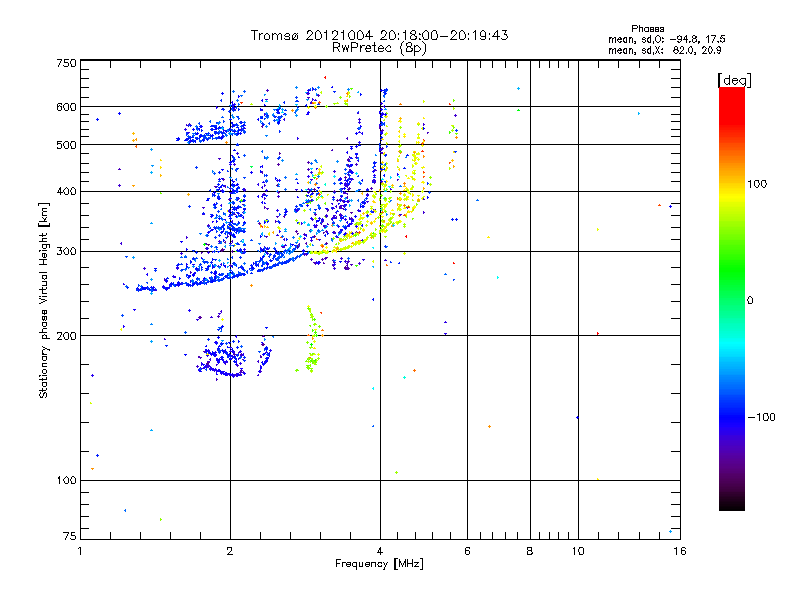Viewport: 800px width, 600px height.
Task: Click the black bottom of the colorbar
Action: [732, 503]
